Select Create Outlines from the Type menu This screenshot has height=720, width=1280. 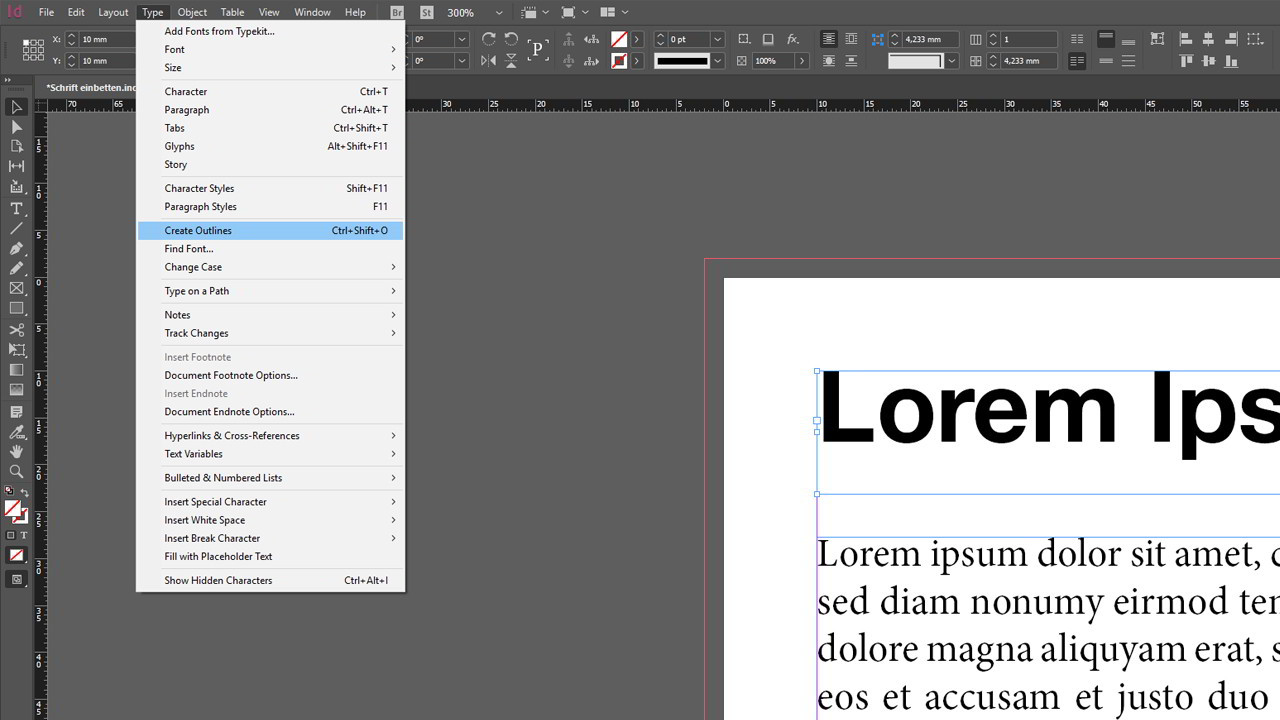point(198,230)
